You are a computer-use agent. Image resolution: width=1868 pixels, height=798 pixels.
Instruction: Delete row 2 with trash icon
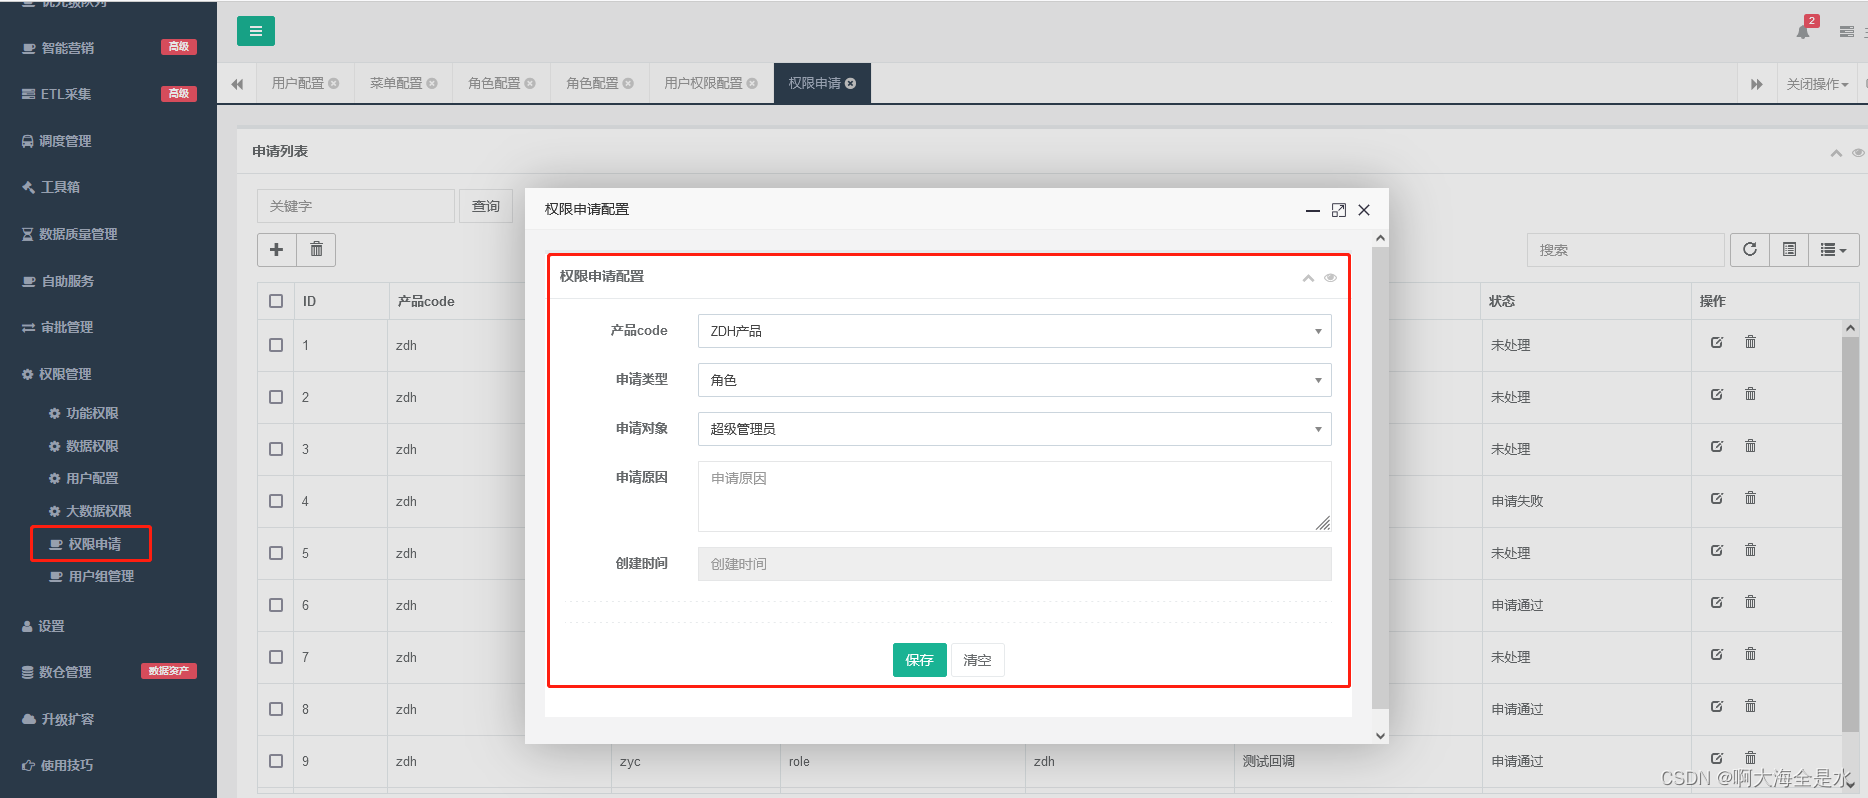[1750, 394]
